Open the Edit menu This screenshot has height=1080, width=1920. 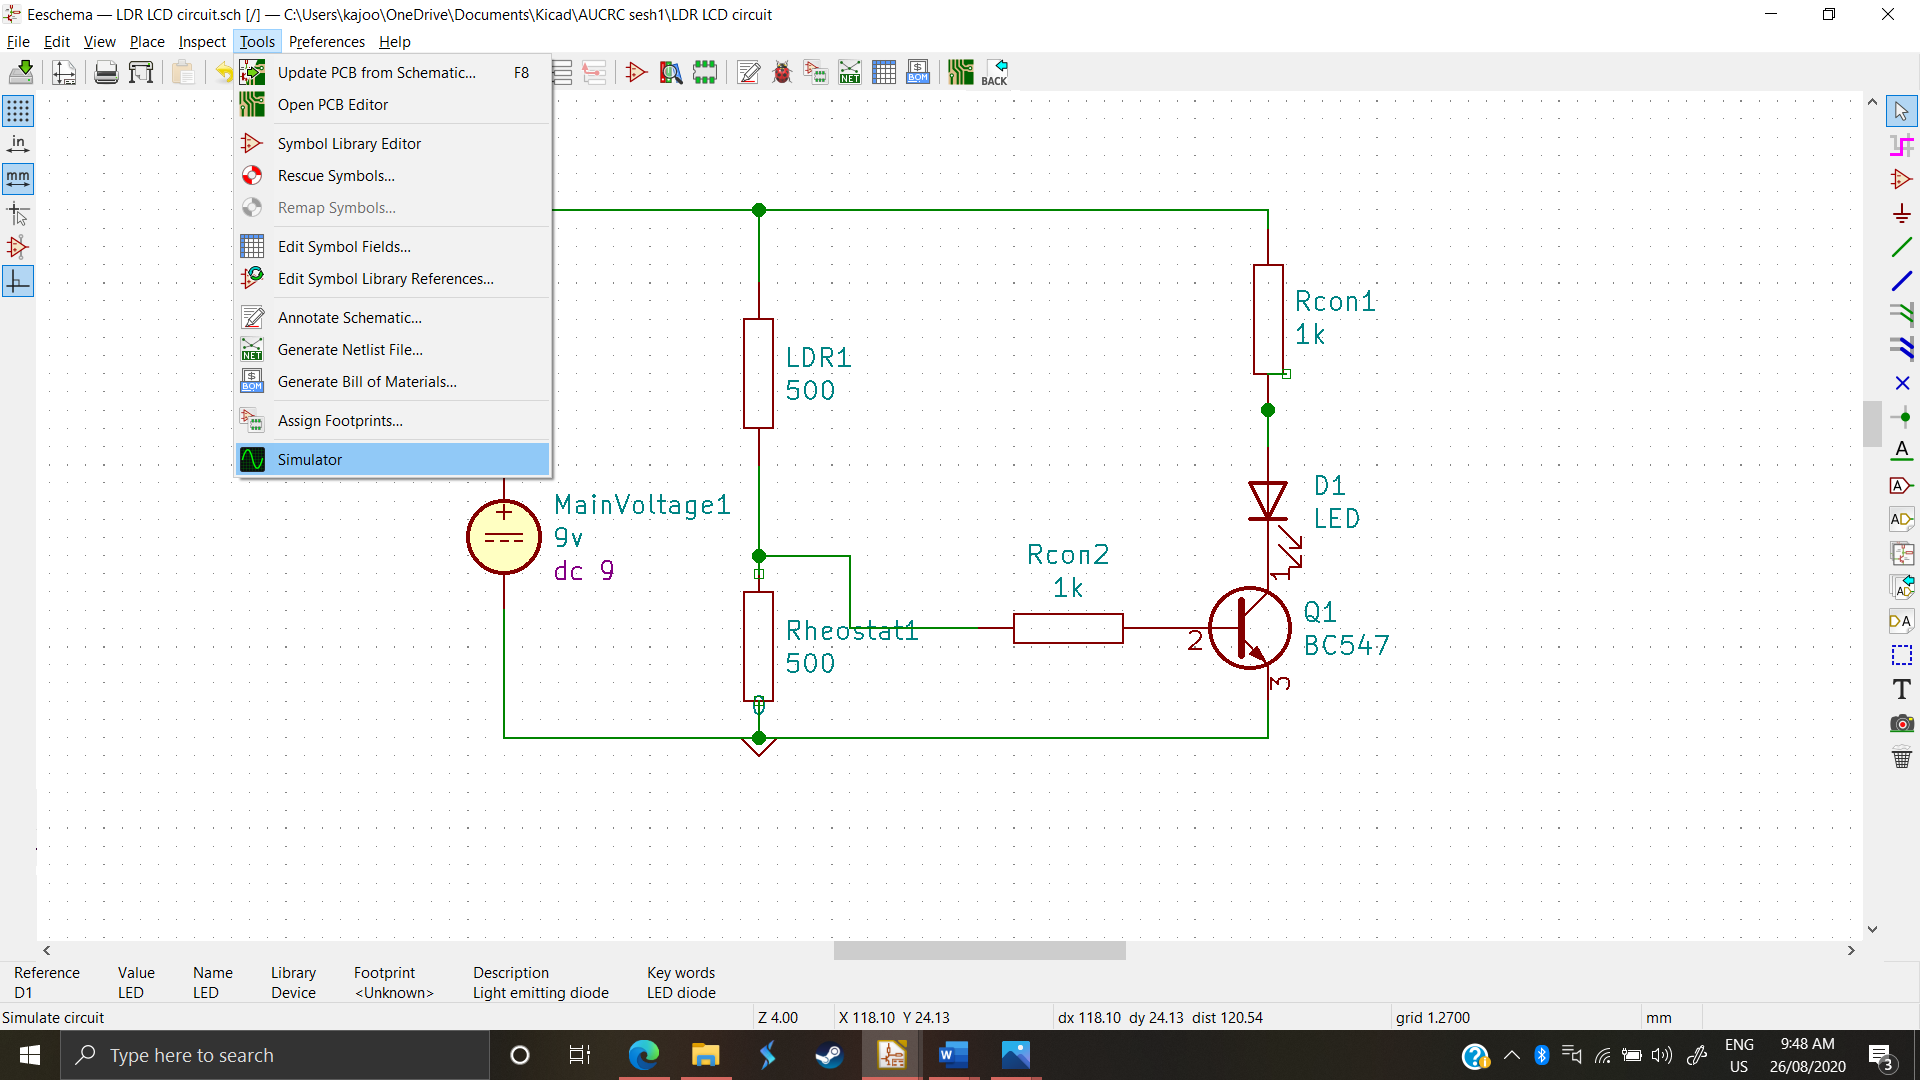coord(57,42)
